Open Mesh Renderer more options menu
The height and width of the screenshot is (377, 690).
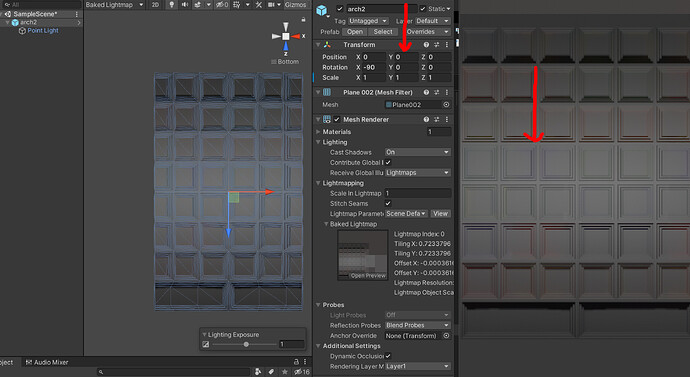[447, 120]
